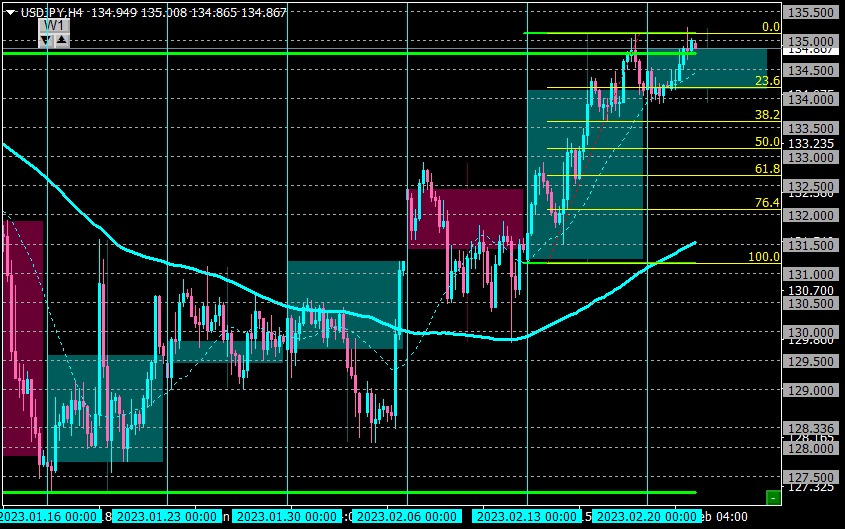The image size is (845, 529).
Task: Click the 2023.01.23 00:00 date marker
Action: pyautogui.click(x=167, y=517)
